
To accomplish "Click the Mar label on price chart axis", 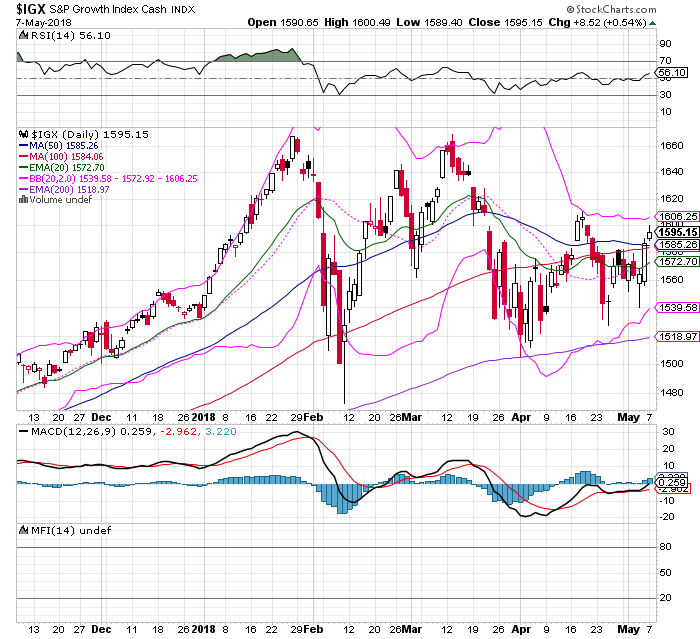I will click(412, 418).
